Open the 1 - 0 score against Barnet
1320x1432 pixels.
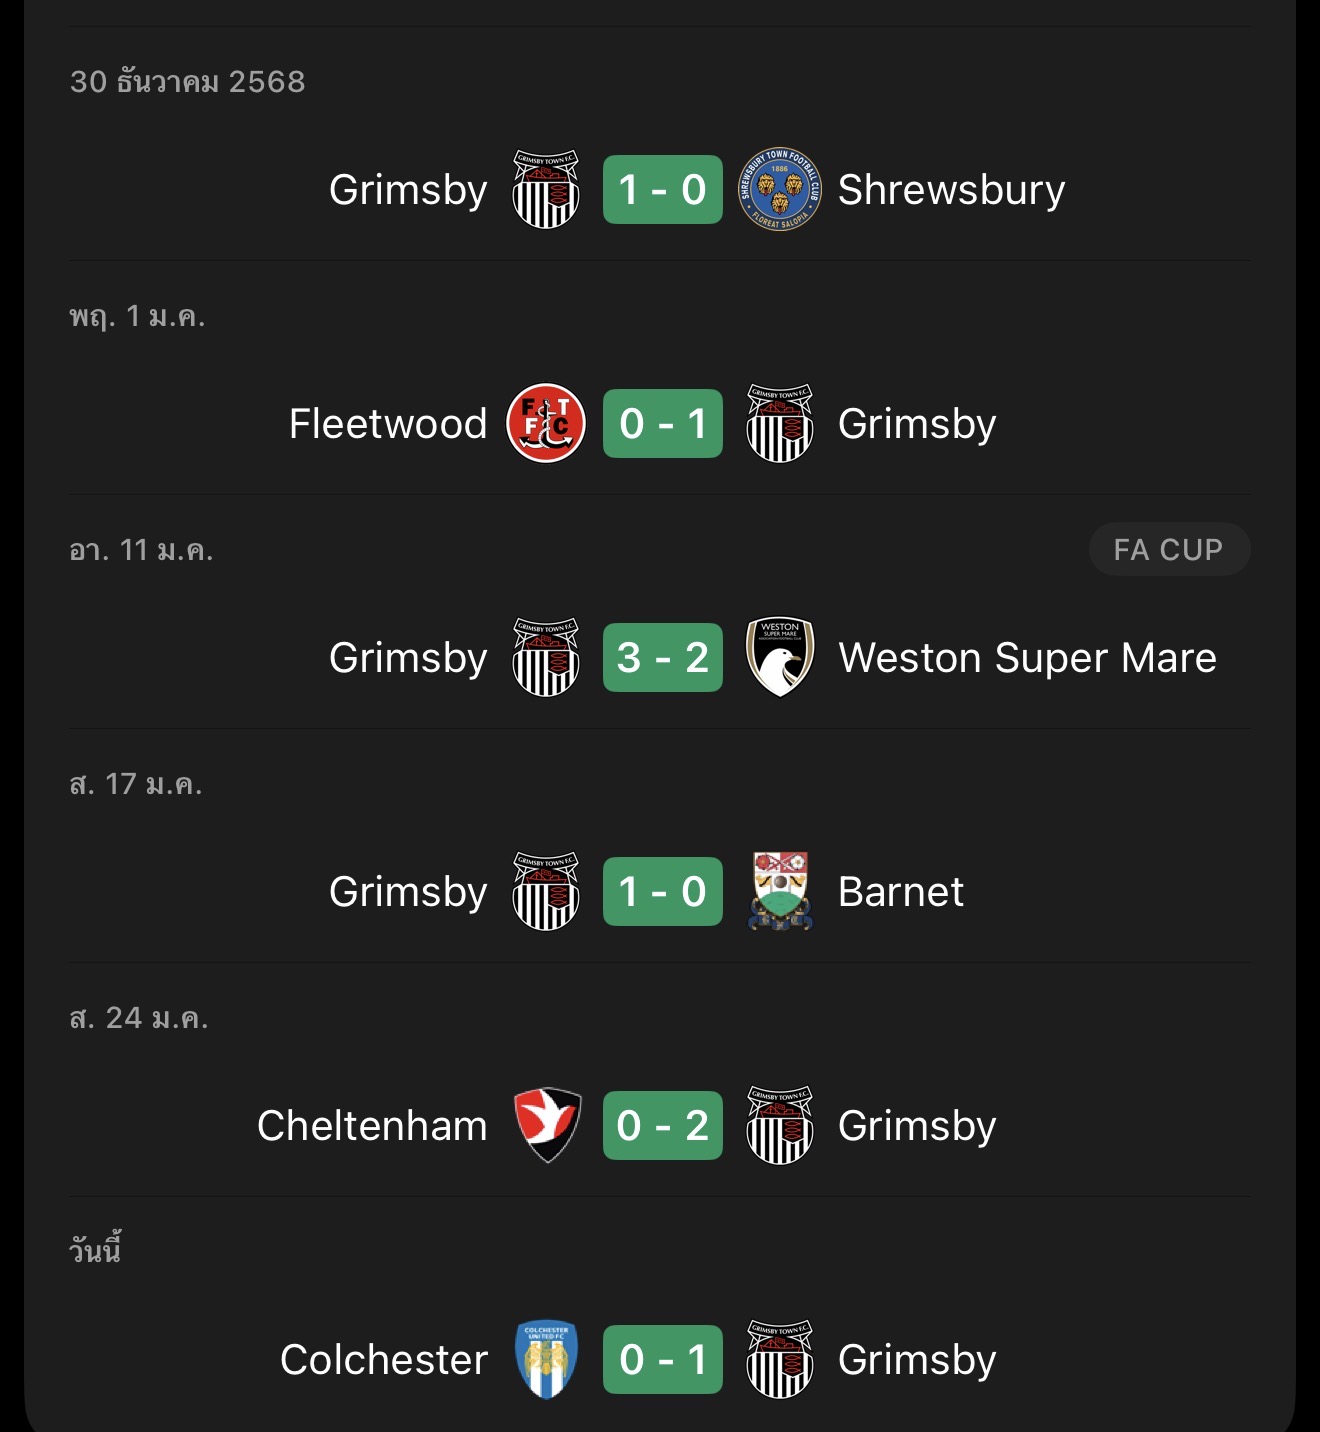point(662,891)
